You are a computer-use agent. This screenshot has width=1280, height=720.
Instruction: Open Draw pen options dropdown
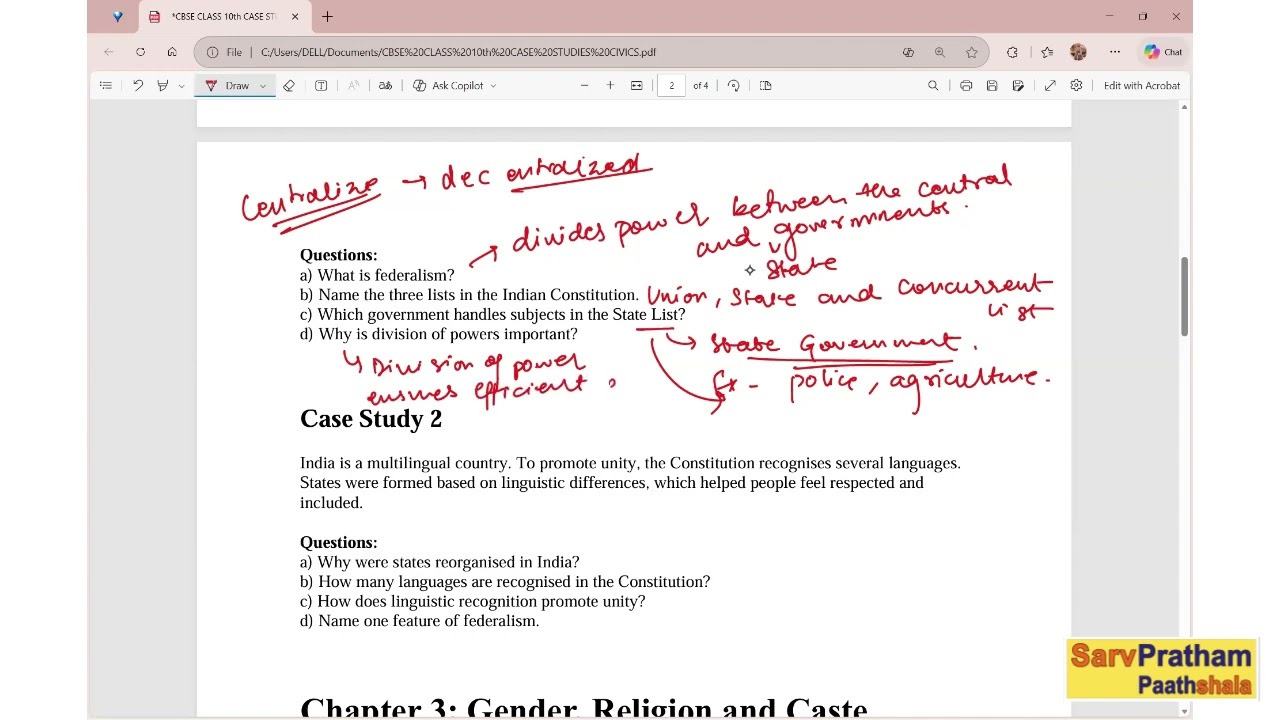pyautogui.click(x=263, y=86)
